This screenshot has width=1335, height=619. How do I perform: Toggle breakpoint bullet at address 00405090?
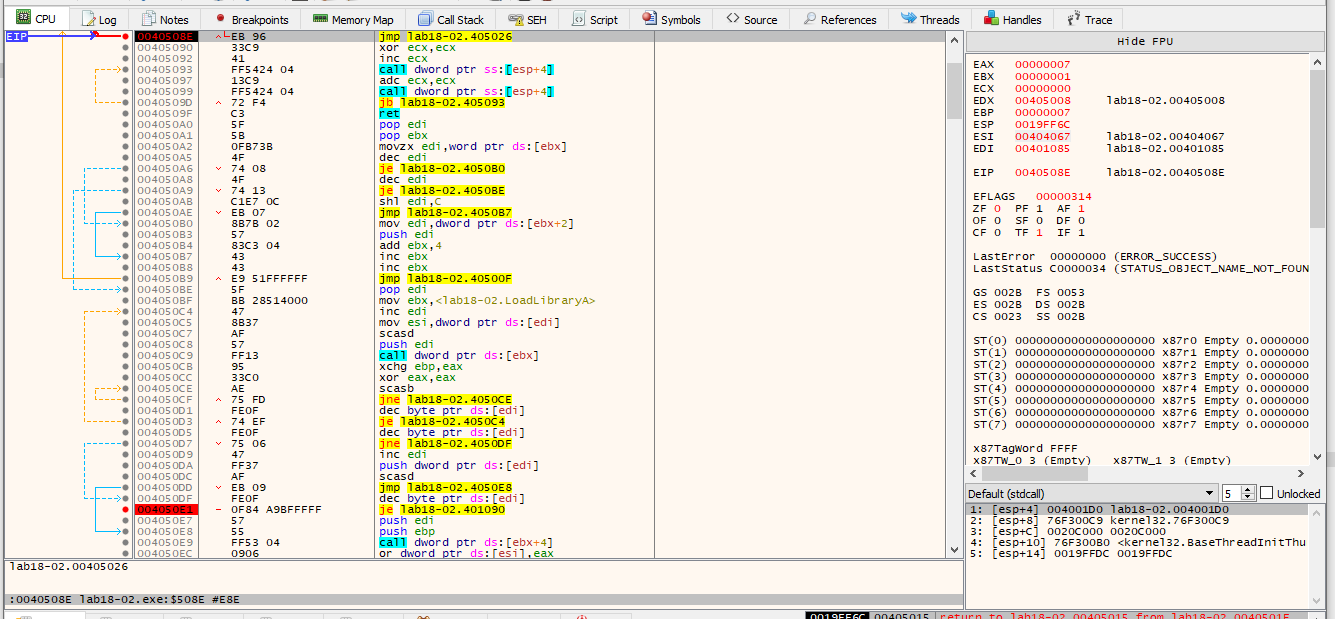[126, 48]
